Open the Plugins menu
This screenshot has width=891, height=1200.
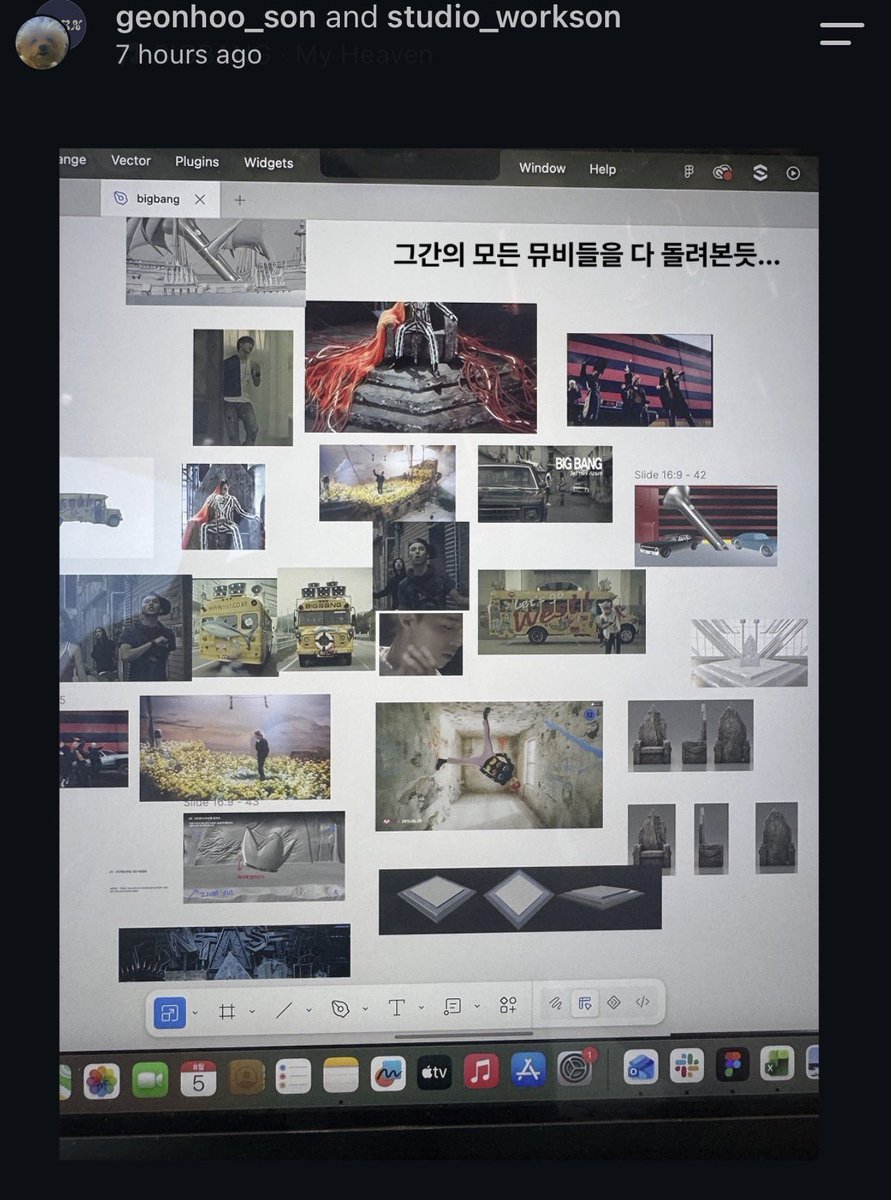[197, 162]
